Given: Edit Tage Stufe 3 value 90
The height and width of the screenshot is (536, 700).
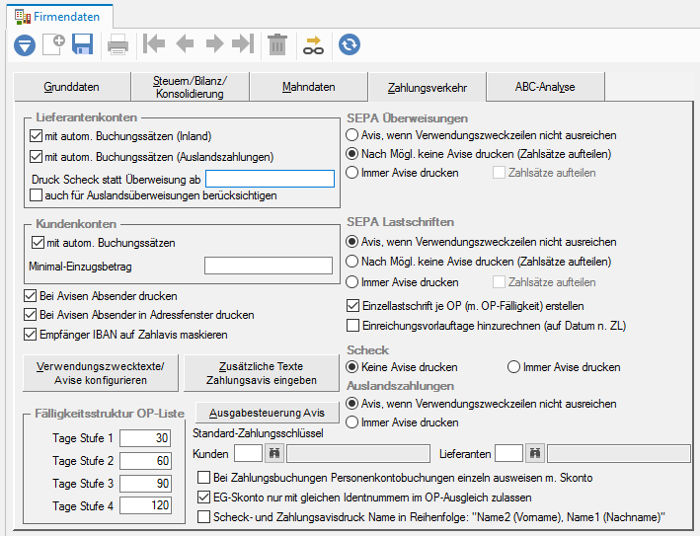Looking at the screenshot, I should (x=145, y=483).
